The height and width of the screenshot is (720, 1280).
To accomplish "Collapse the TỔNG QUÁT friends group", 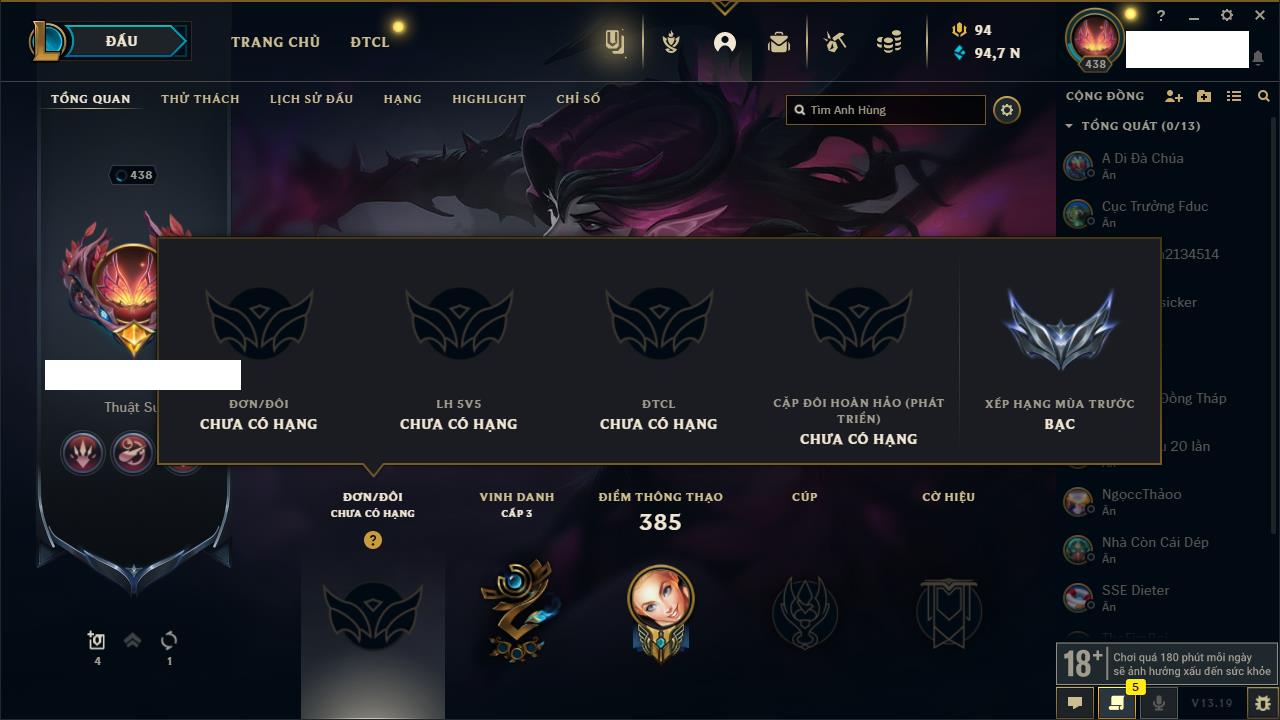I will tap(1069, 126).
